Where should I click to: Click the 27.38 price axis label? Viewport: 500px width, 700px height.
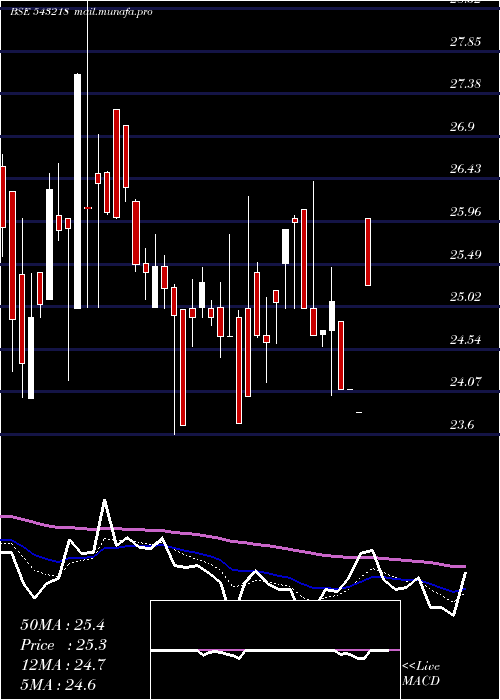(466, 84)
